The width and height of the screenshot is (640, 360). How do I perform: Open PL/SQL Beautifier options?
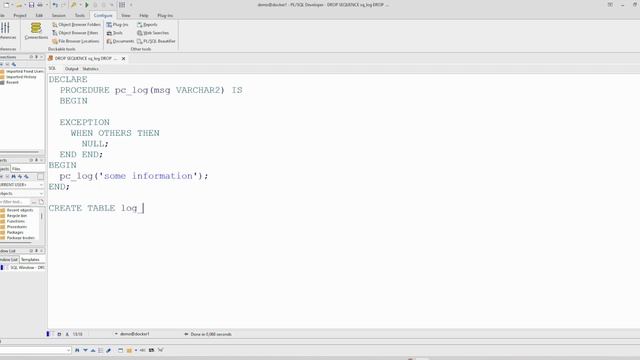[x=156, y=41]
